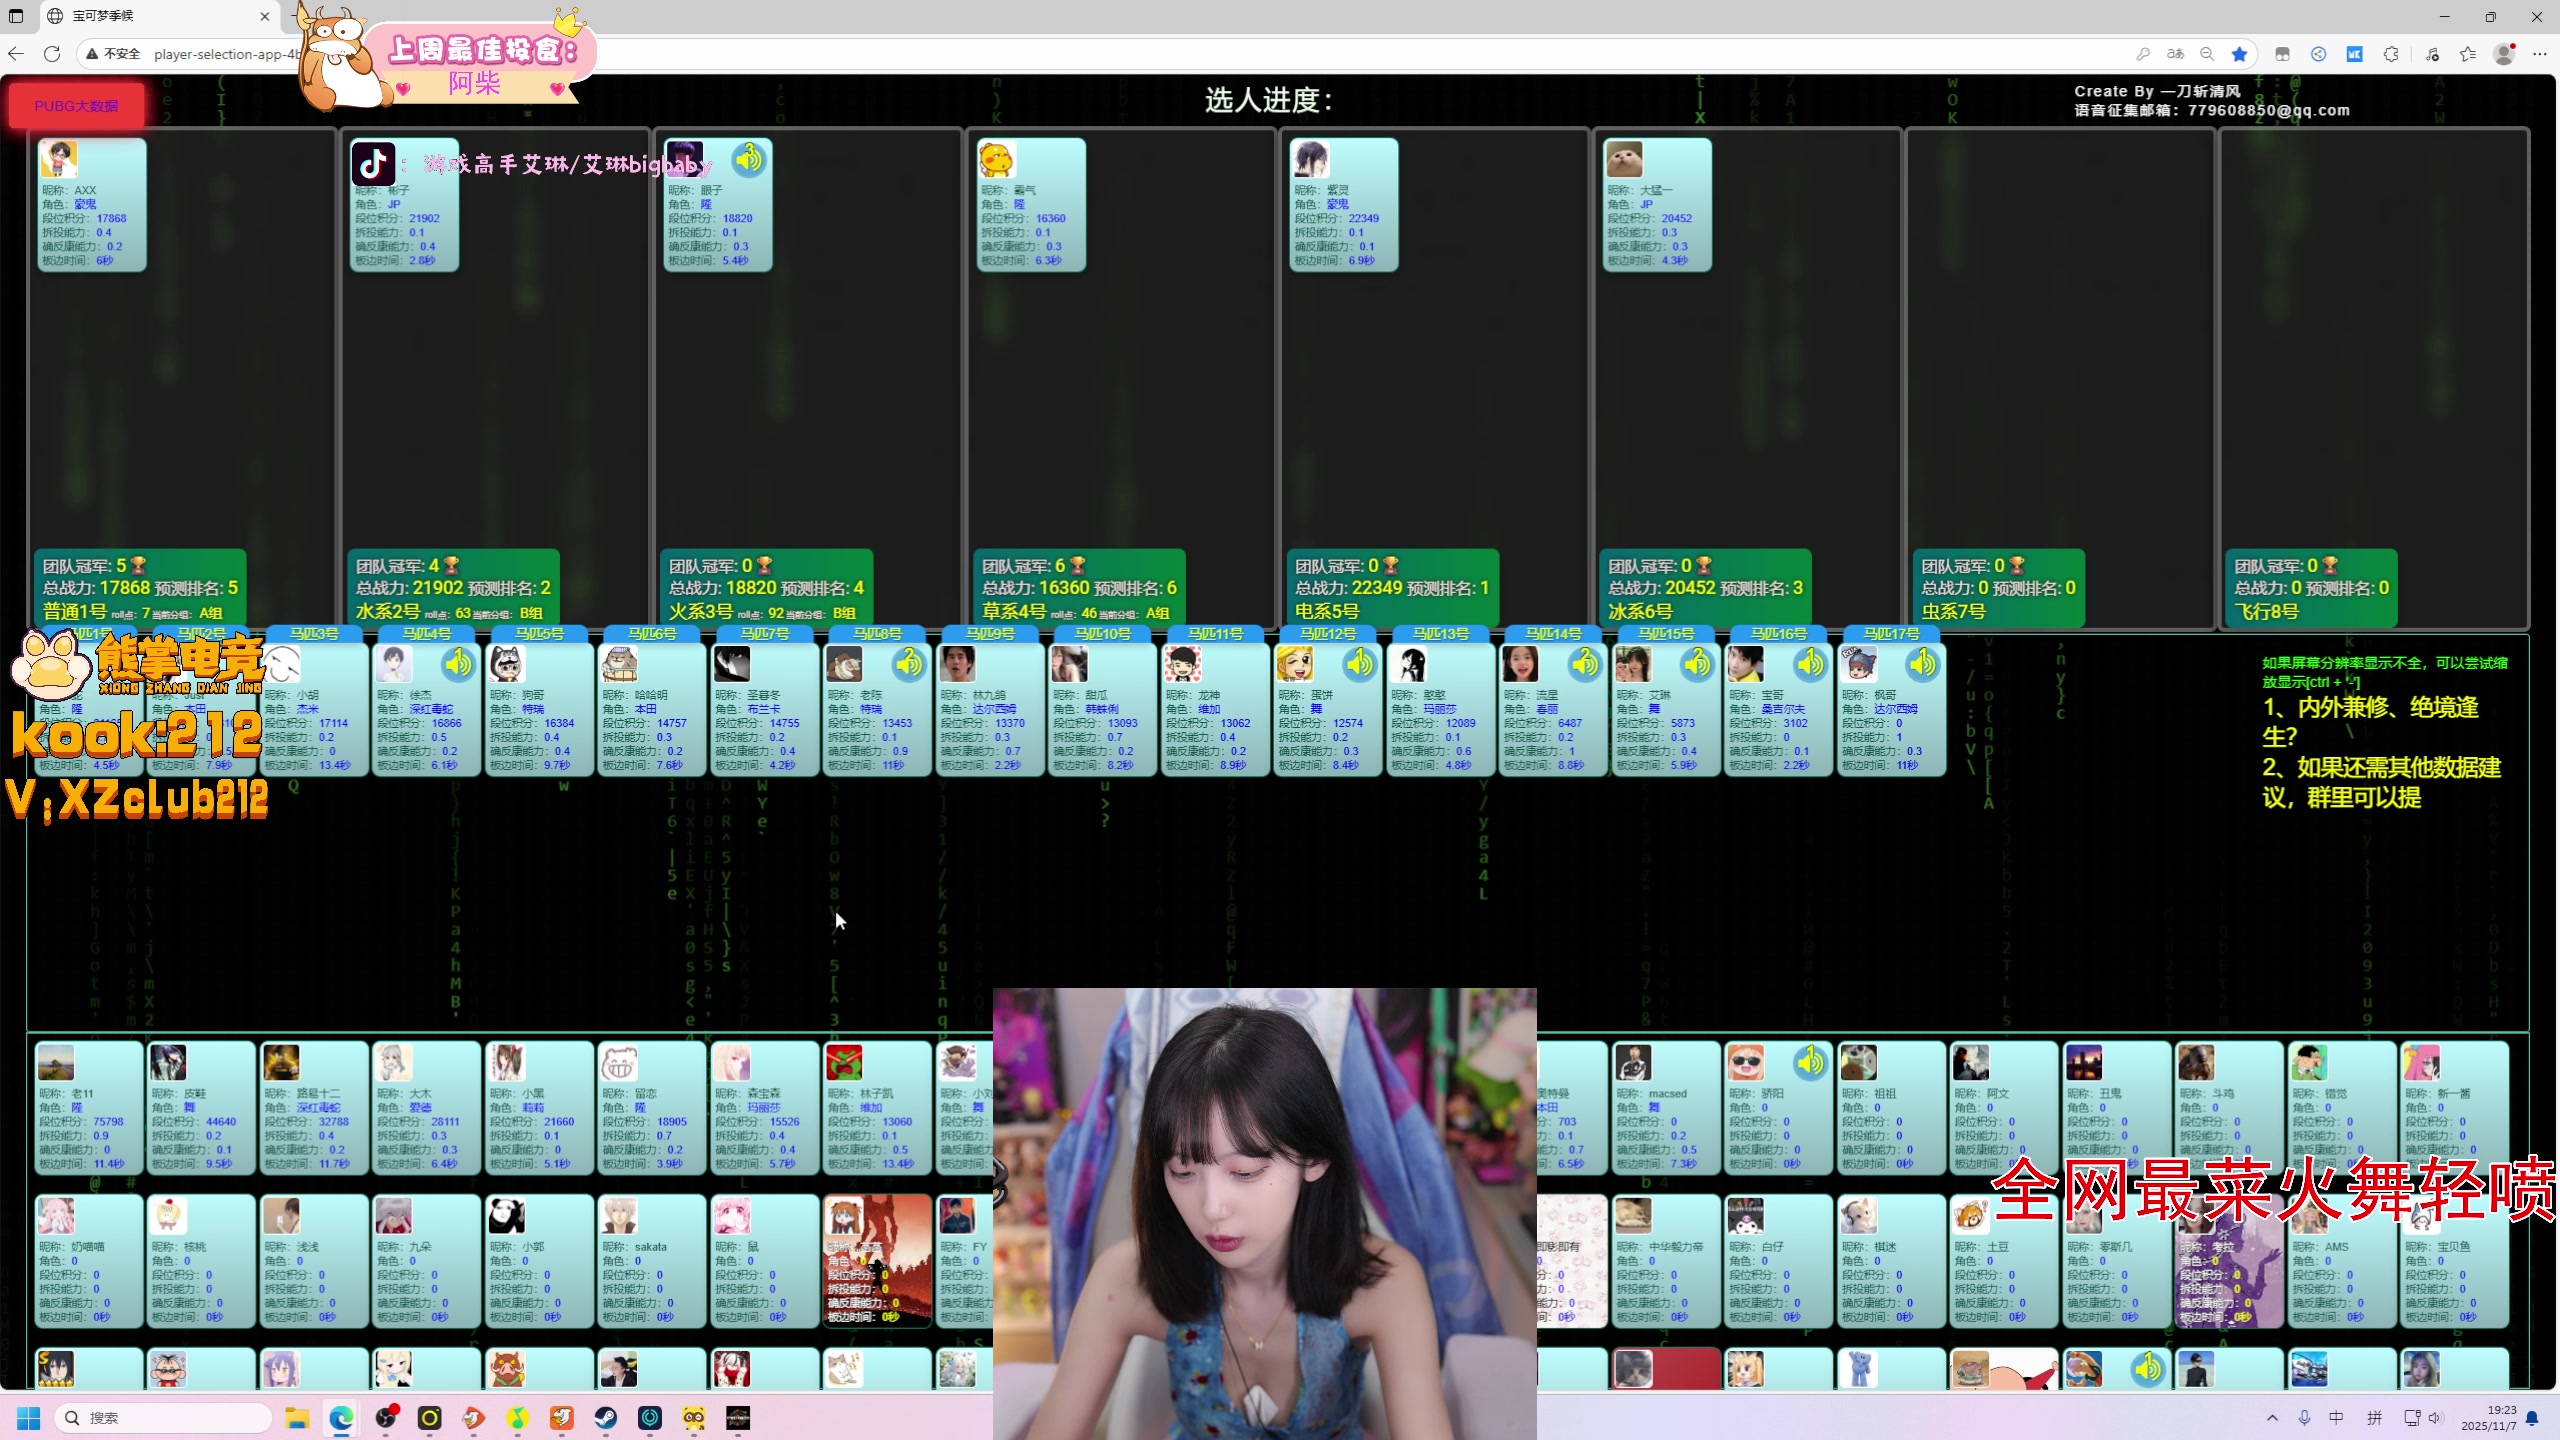The width and height of the screenshot is (2560, 1440).
Task: Open browser settings and more menu
Action: click(2540, 54)
